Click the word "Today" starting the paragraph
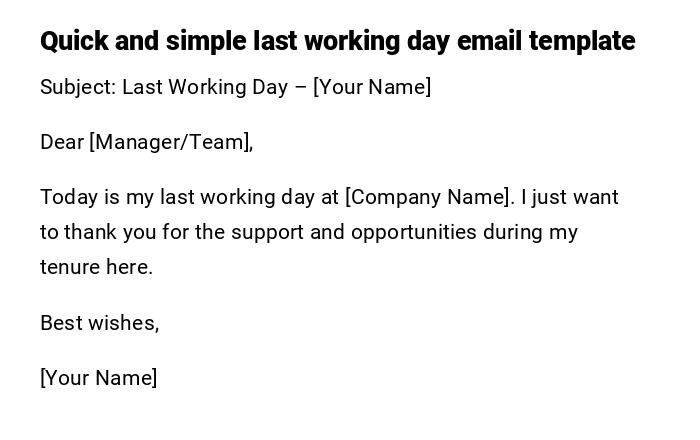 point(67,197)
